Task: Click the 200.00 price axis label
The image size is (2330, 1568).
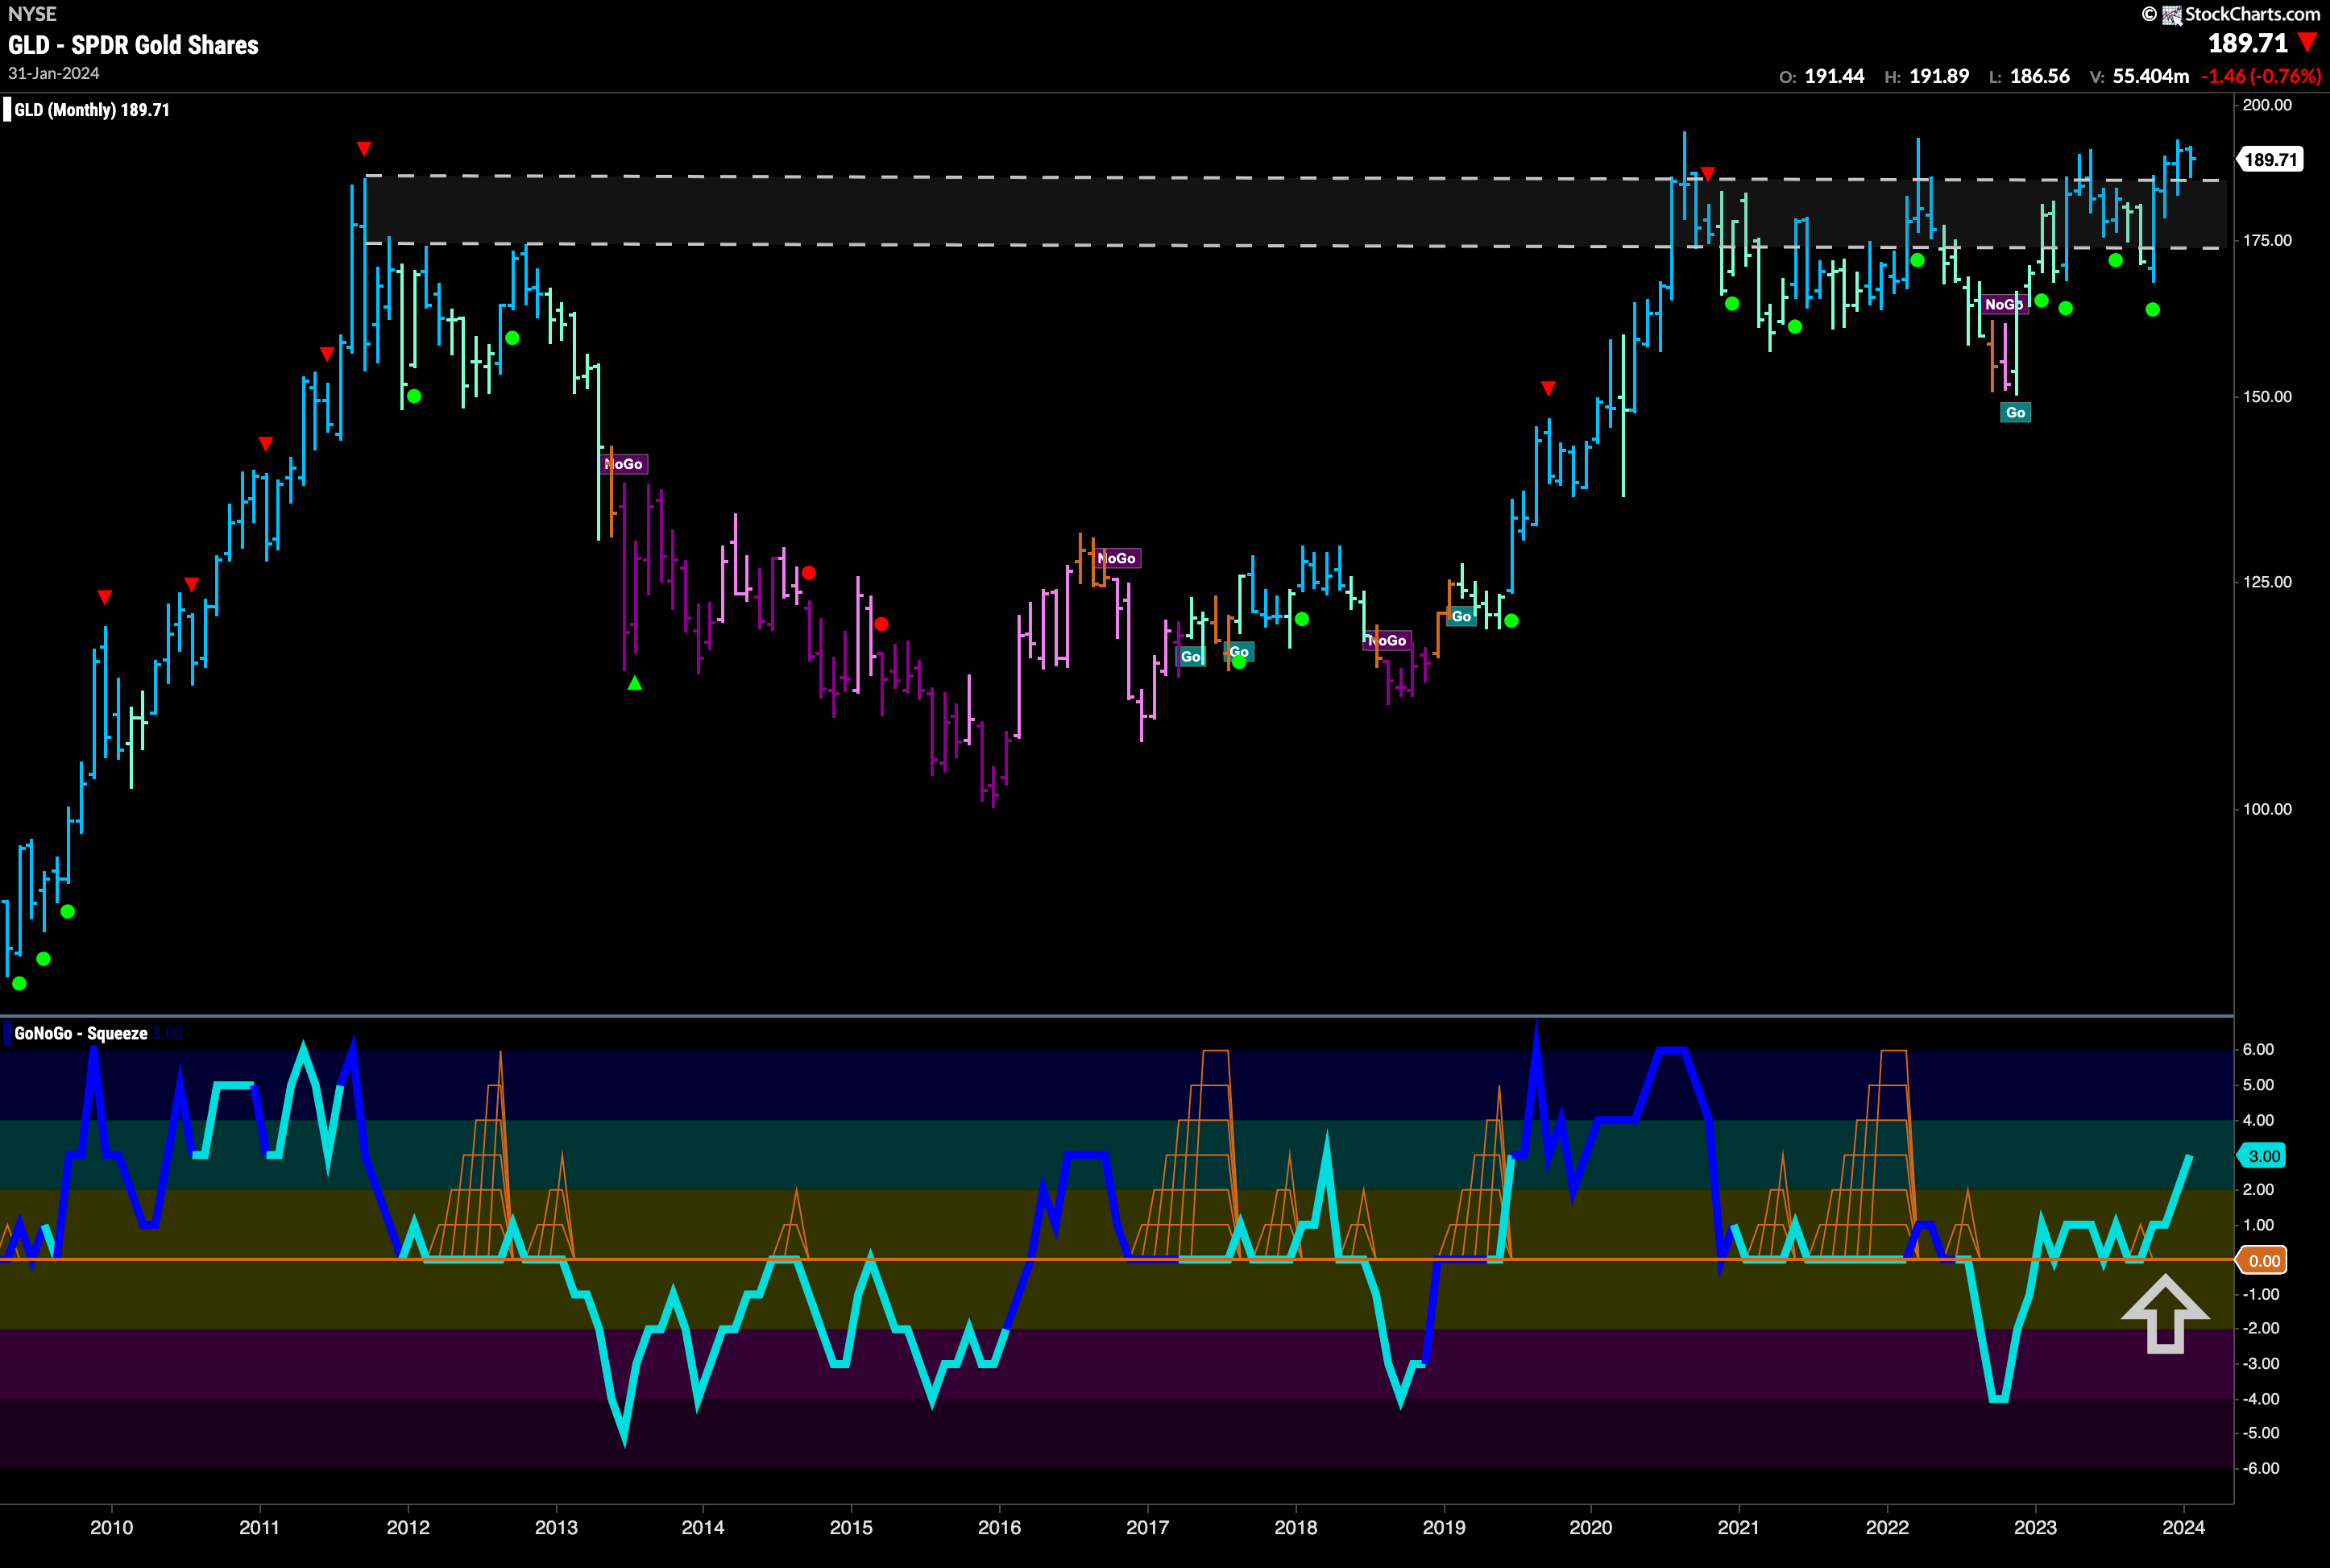Action: click(x=2267, y=105)
